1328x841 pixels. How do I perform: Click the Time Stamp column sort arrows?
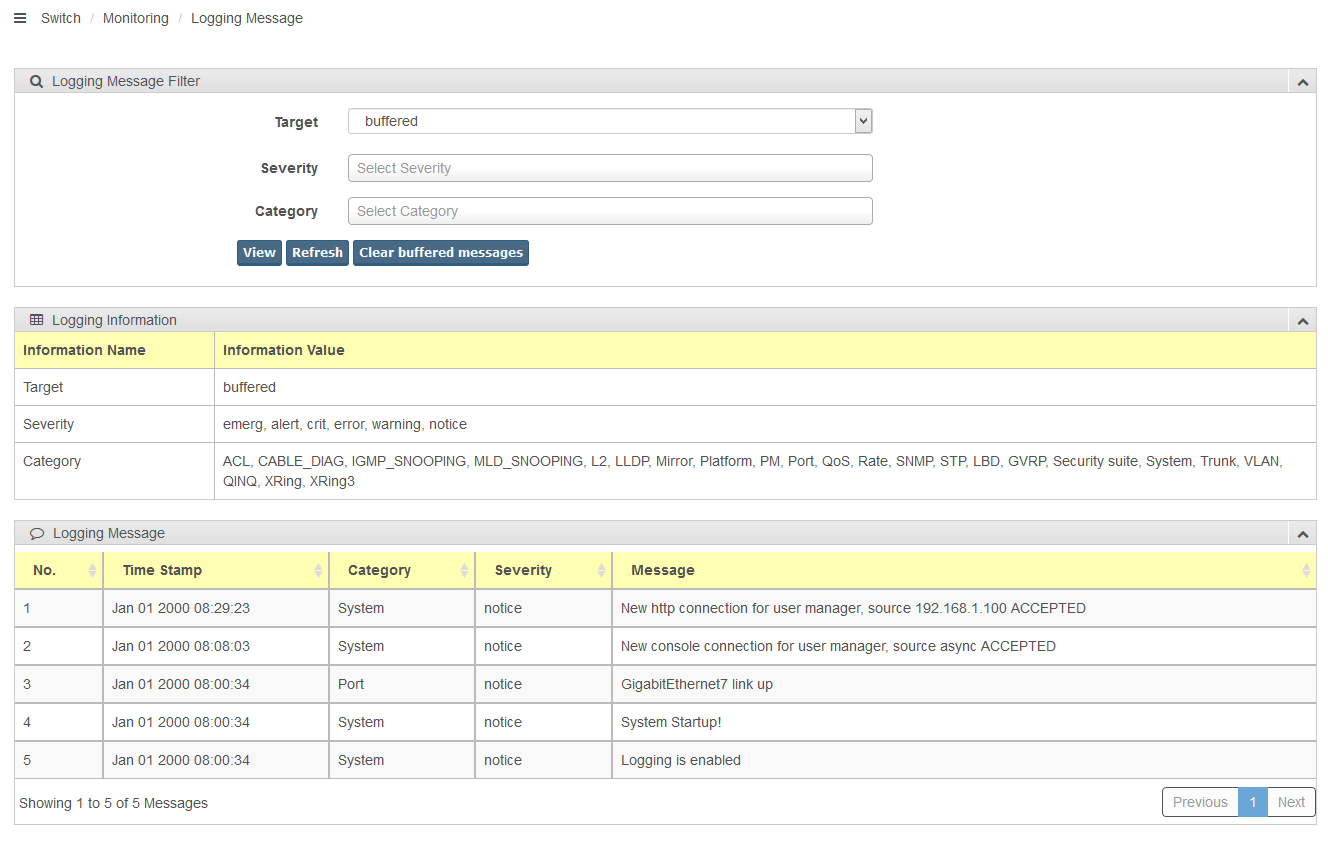tap(319, 570)
